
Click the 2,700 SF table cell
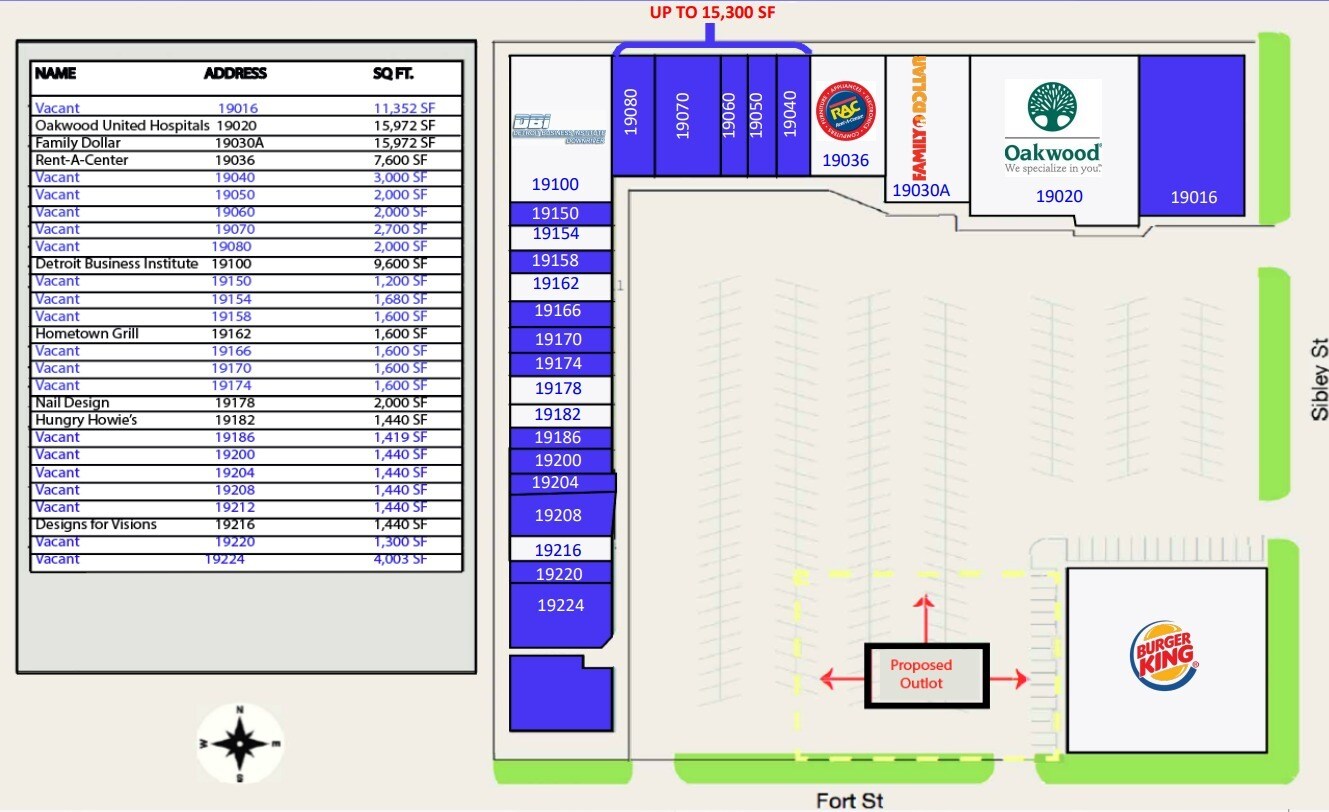coord(400,229)
